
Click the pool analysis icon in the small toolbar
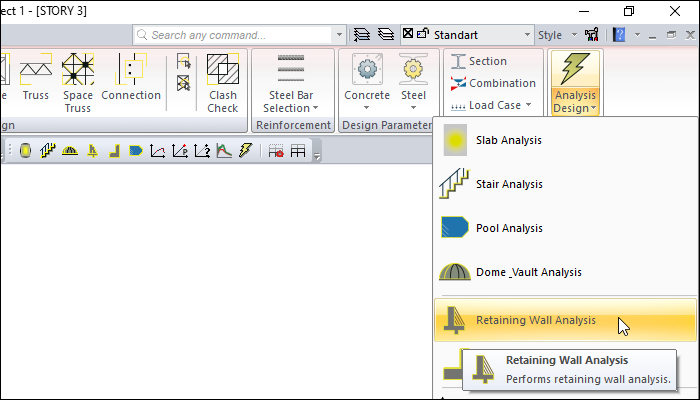point(136,151)
